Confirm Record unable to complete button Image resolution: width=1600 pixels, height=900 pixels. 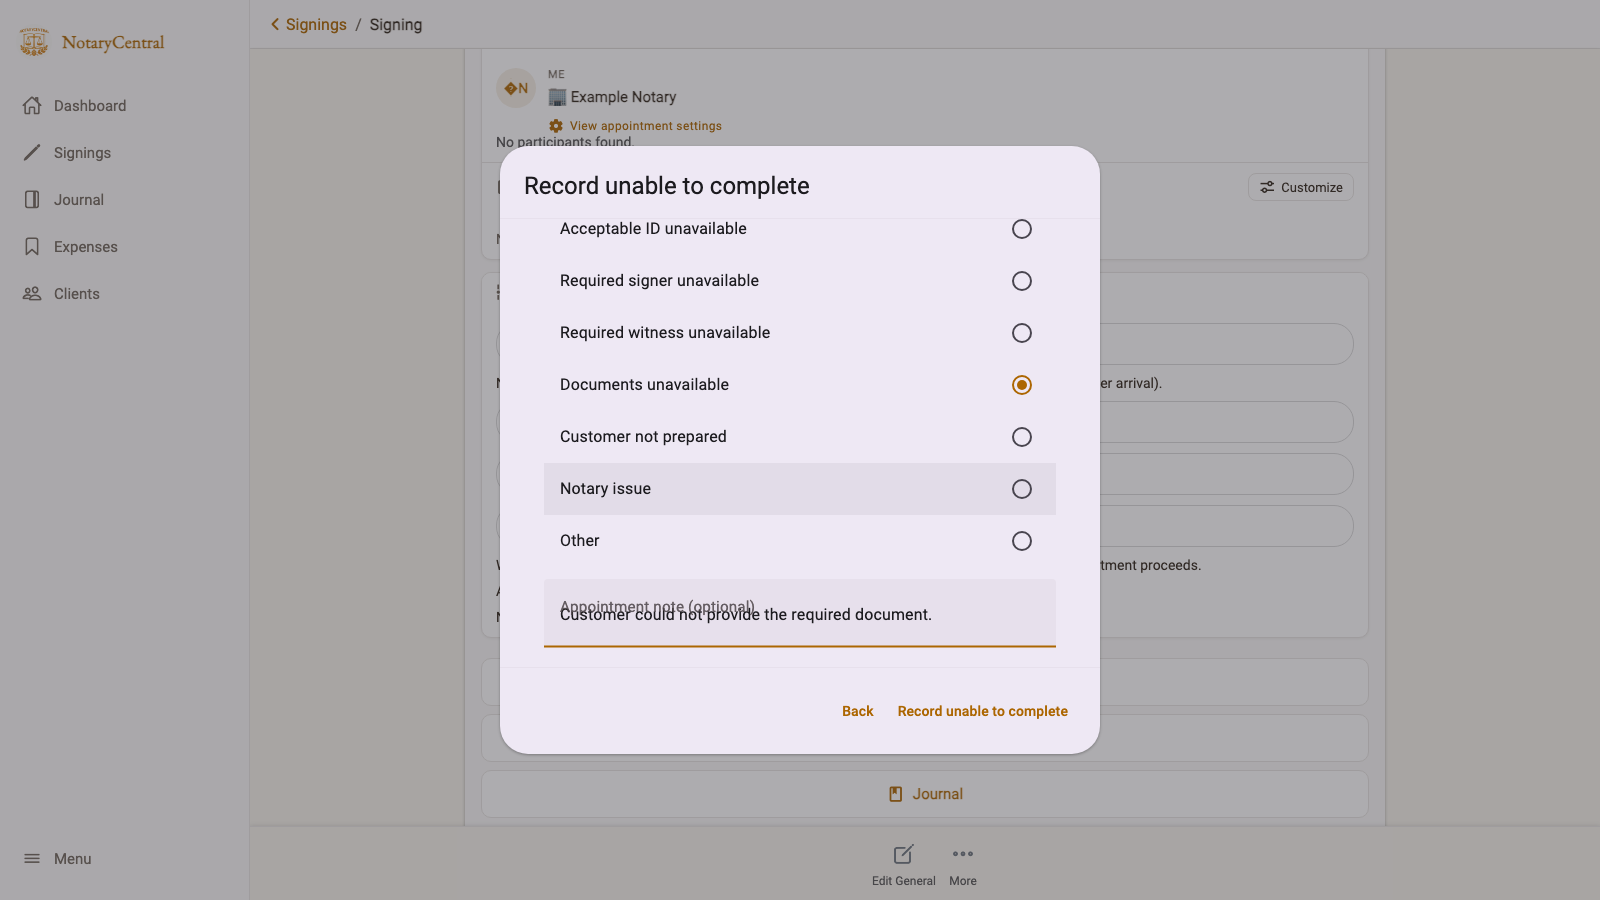983,711
